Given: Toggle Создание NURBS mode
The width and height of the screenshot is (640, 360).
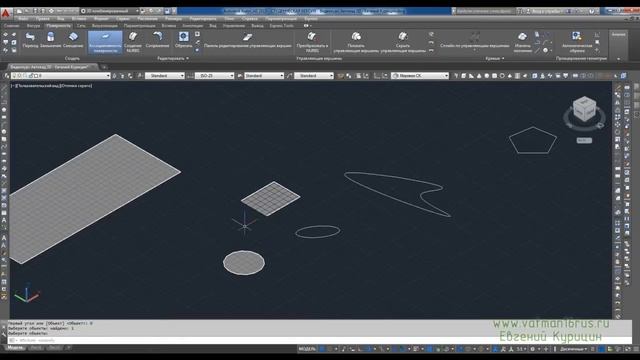Looking at the screenshot, I should tap(133, 42).
